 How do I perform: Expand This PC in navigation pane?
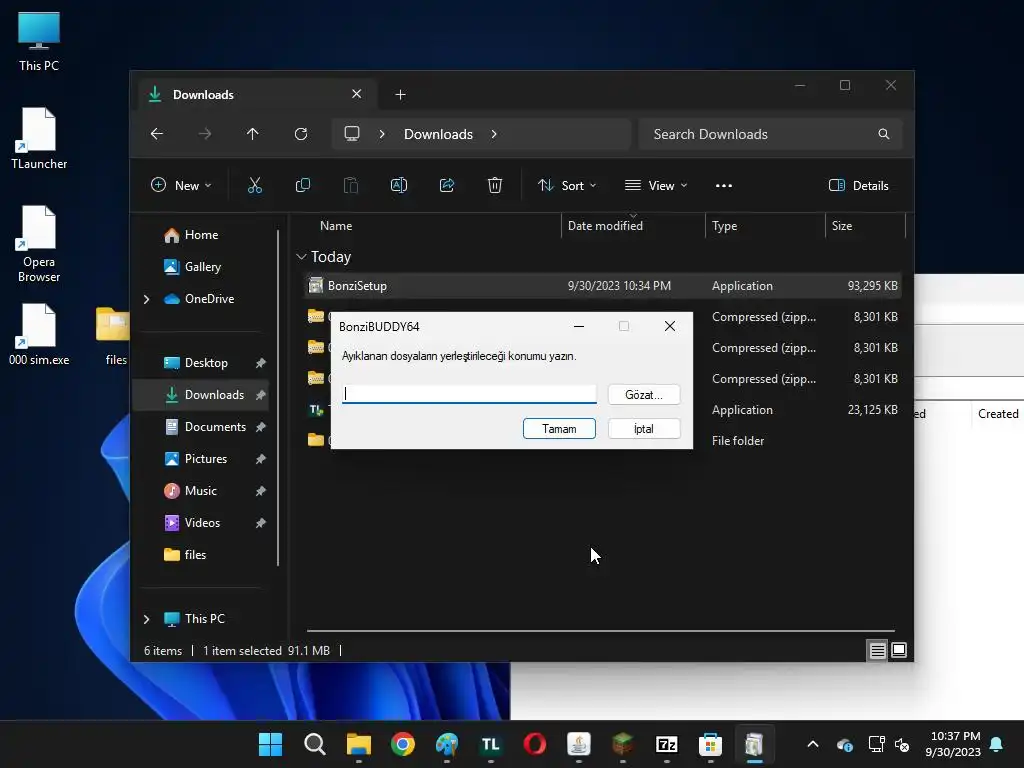coord(146,619)
